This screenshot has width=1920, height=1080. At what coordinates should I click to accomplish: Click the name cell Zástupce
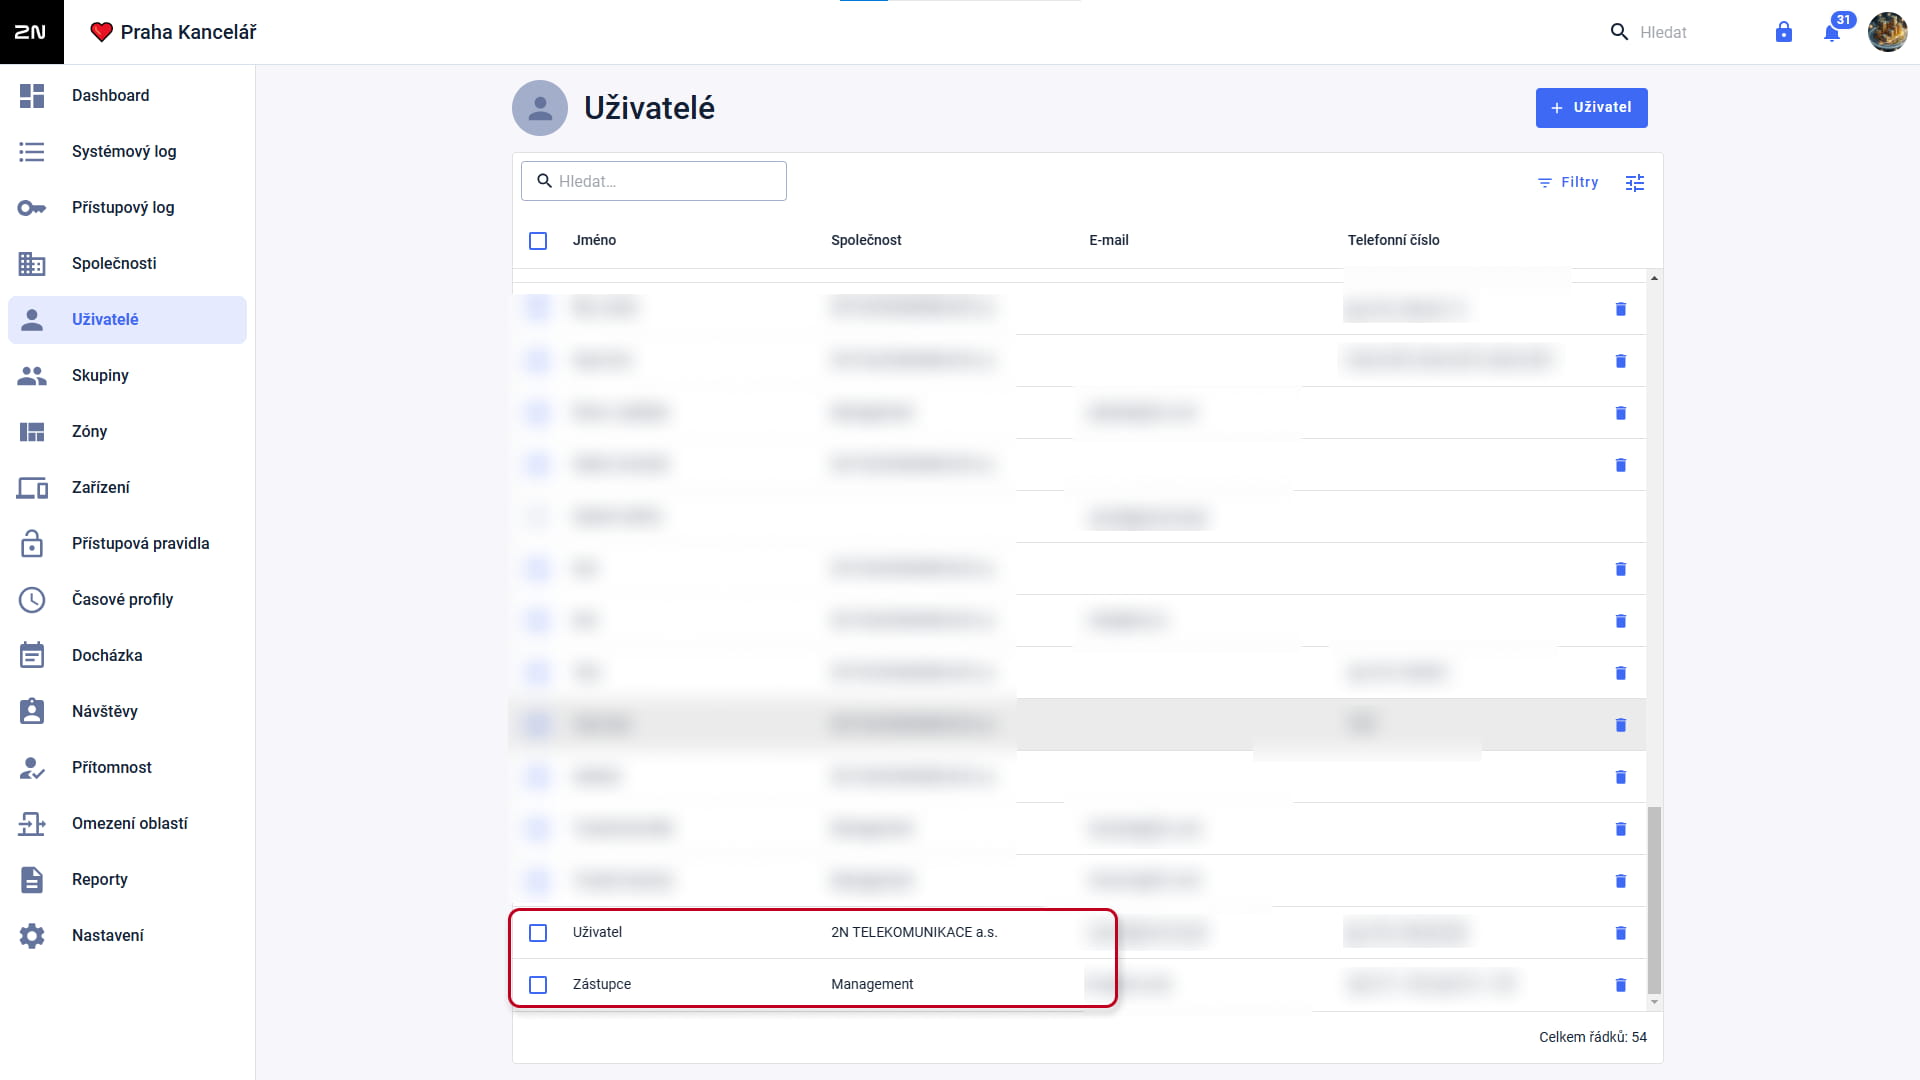click(601, 985)
